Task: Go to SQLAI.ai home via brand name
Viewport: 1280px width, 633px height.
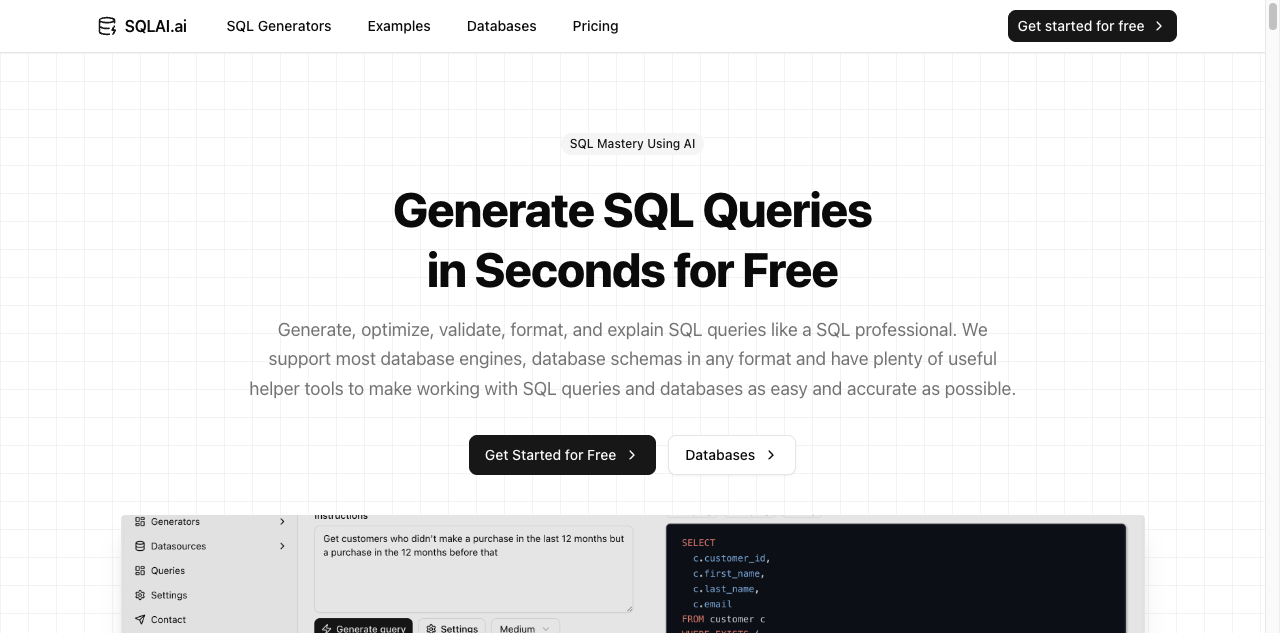Action: click(156, 26)
